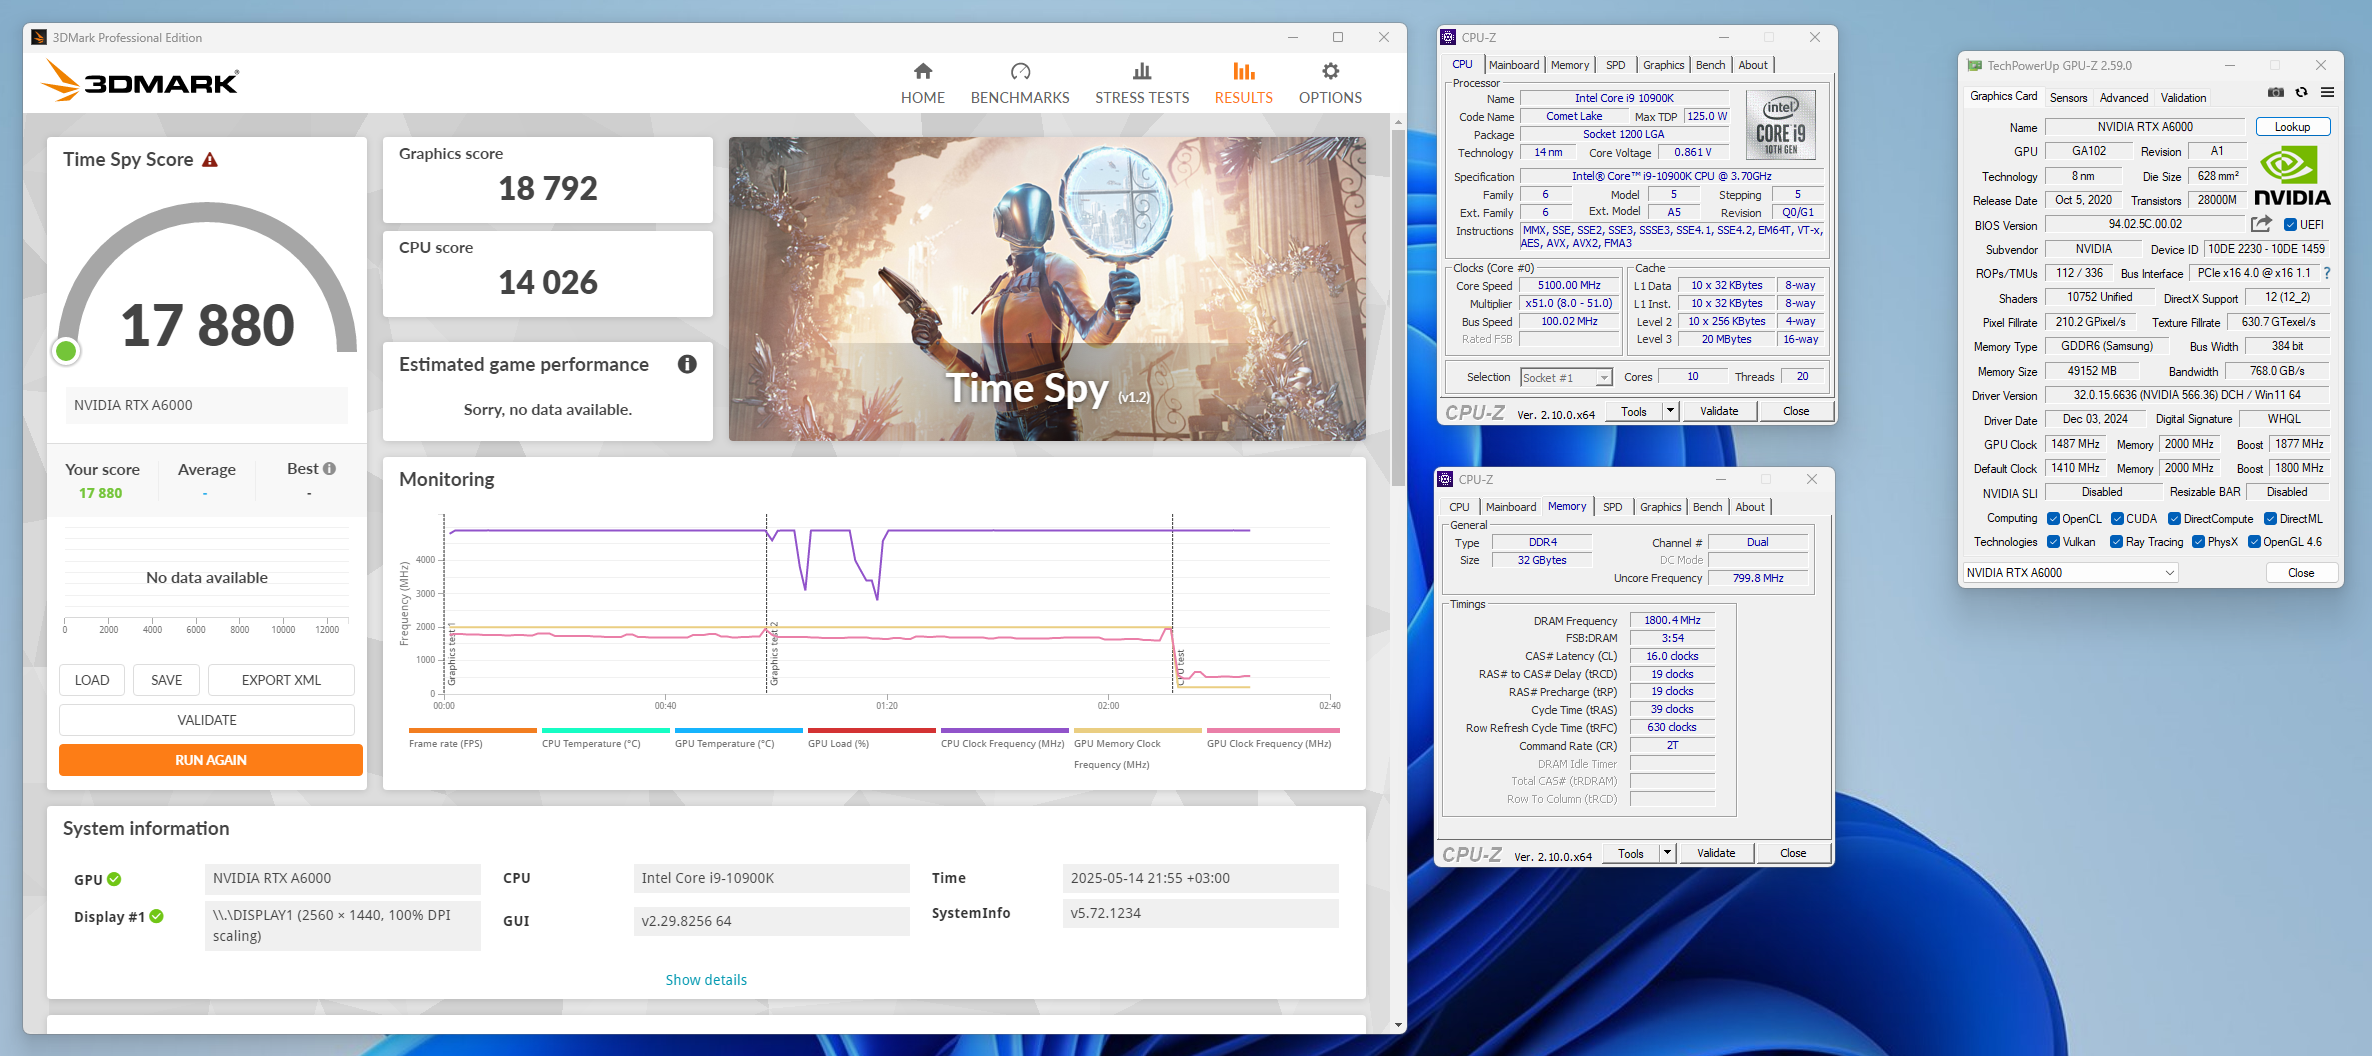
Task: Open the Validation tab in GPU-Z
Action: [x=2183, y=98]
